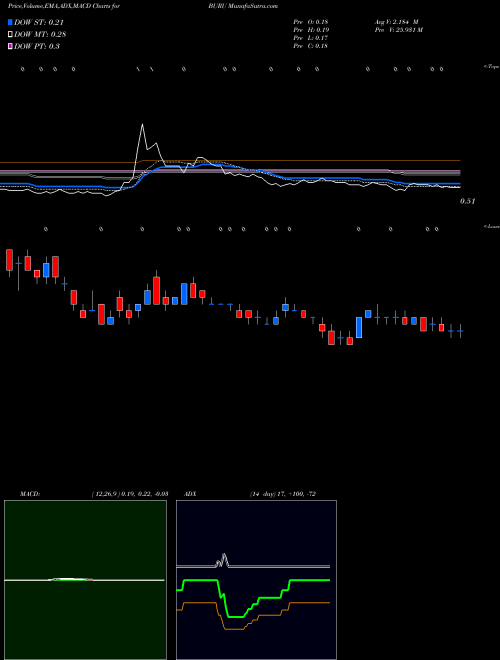Click the 'Pre V: 25.931 M' volume text
This screenshot has width=500, height=660.
tap(398, 30)
